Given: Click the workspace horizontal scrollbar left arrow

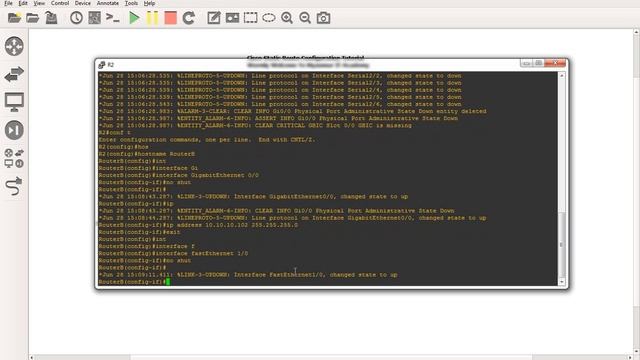Looking at the screenshot, I should [x=32, y=357].
